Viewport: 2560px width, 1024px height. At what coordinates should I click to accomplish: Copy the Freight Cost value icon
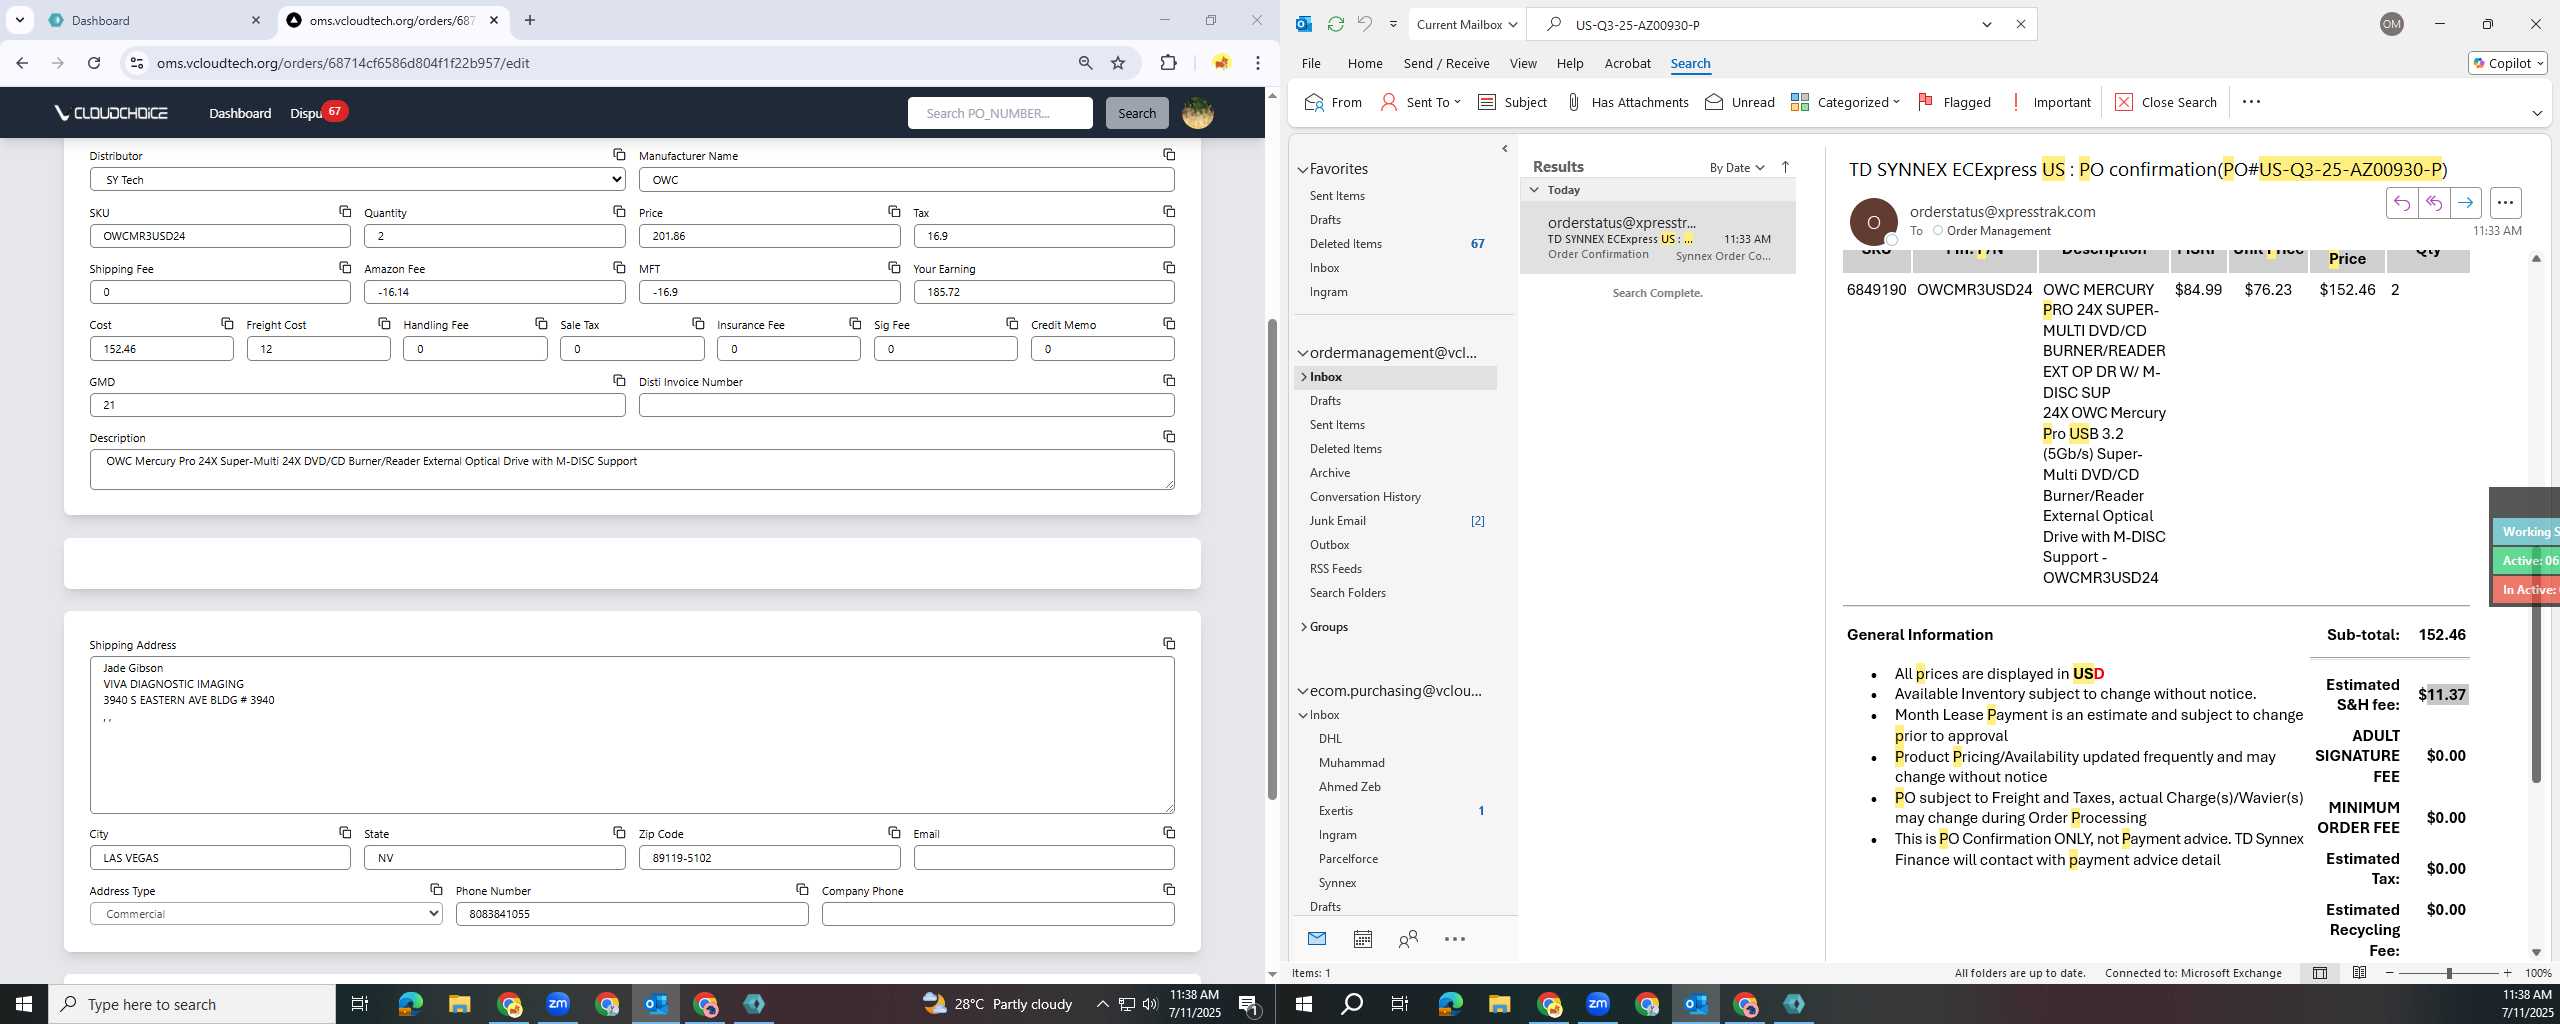click(384, 324)
